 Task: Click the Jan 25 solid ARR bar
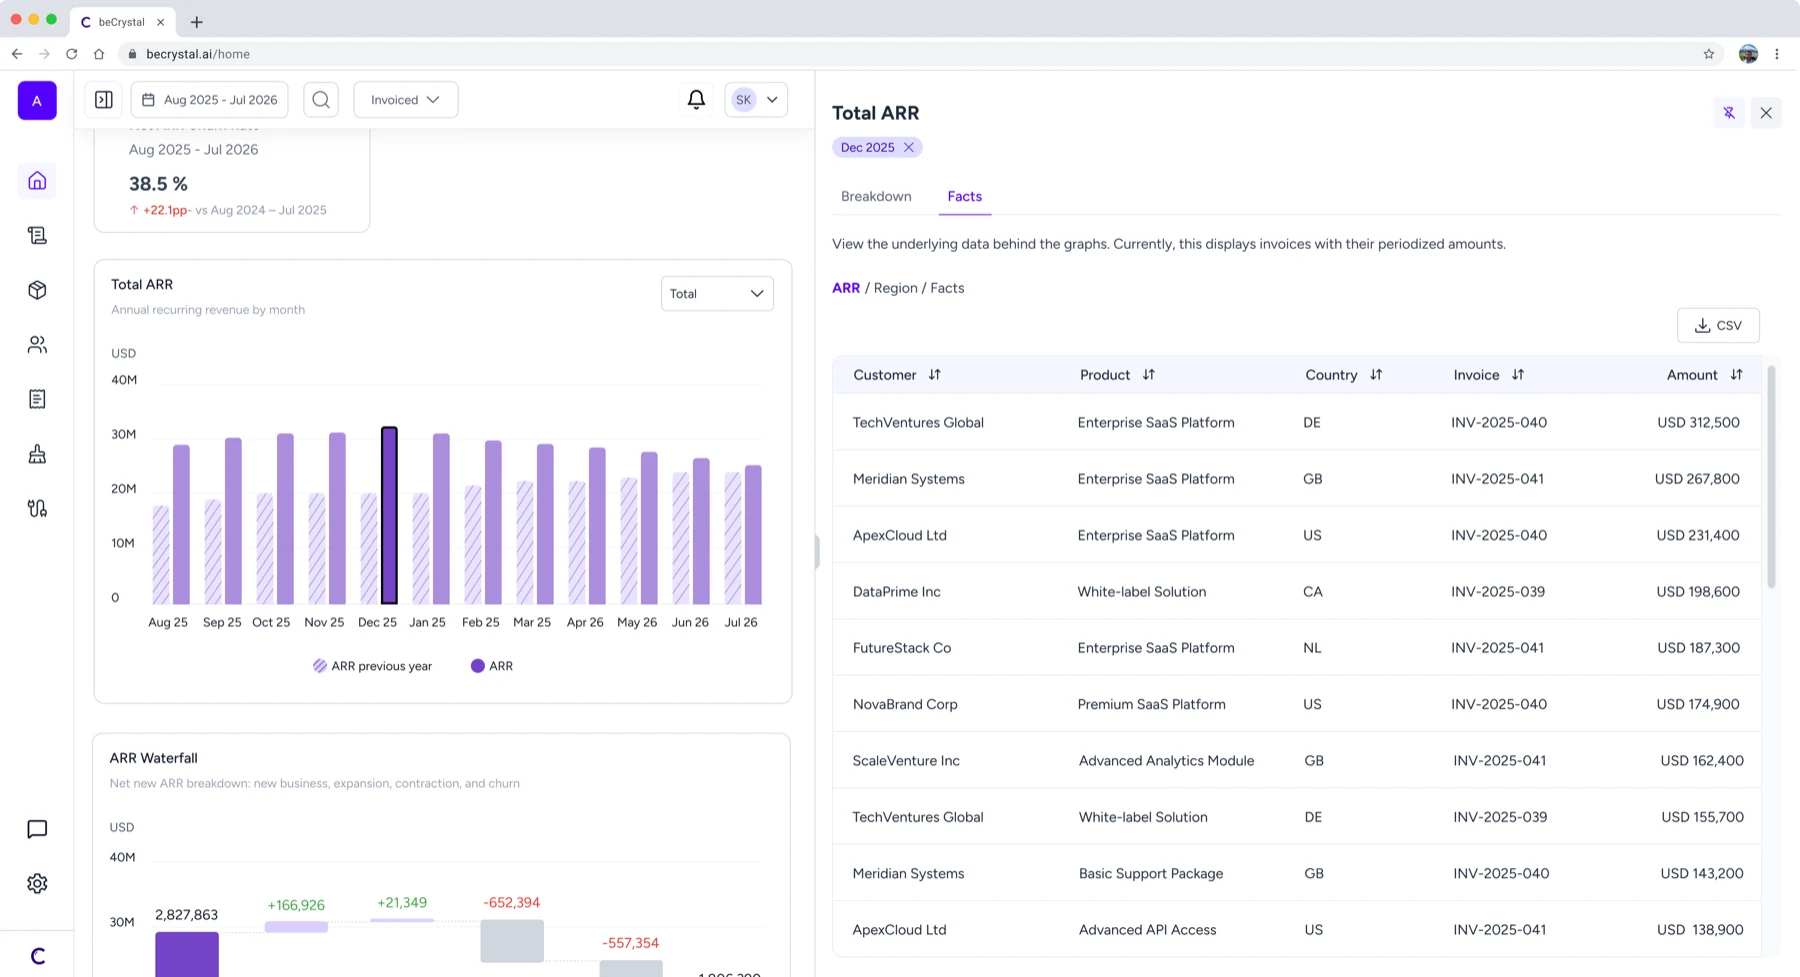pos(441,519)
